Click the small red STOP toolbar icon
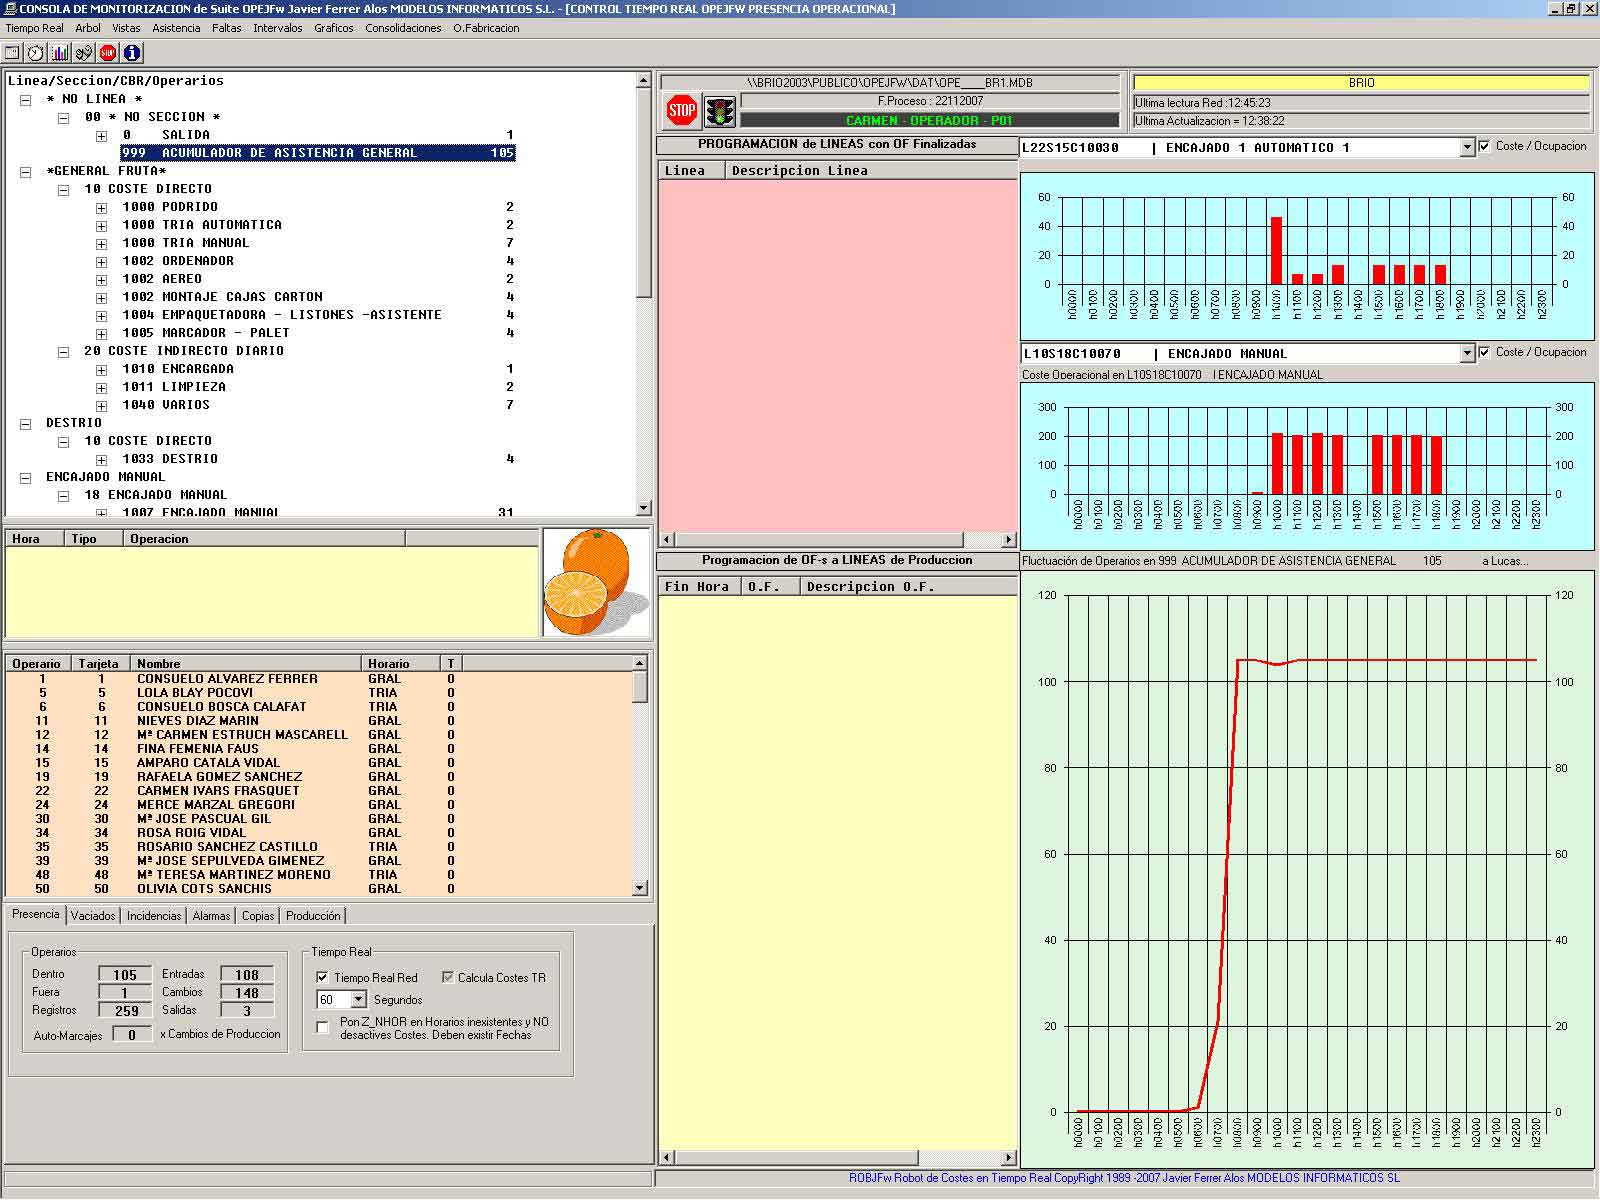This screenshot has width=1600, height=1200. (108, 53)
